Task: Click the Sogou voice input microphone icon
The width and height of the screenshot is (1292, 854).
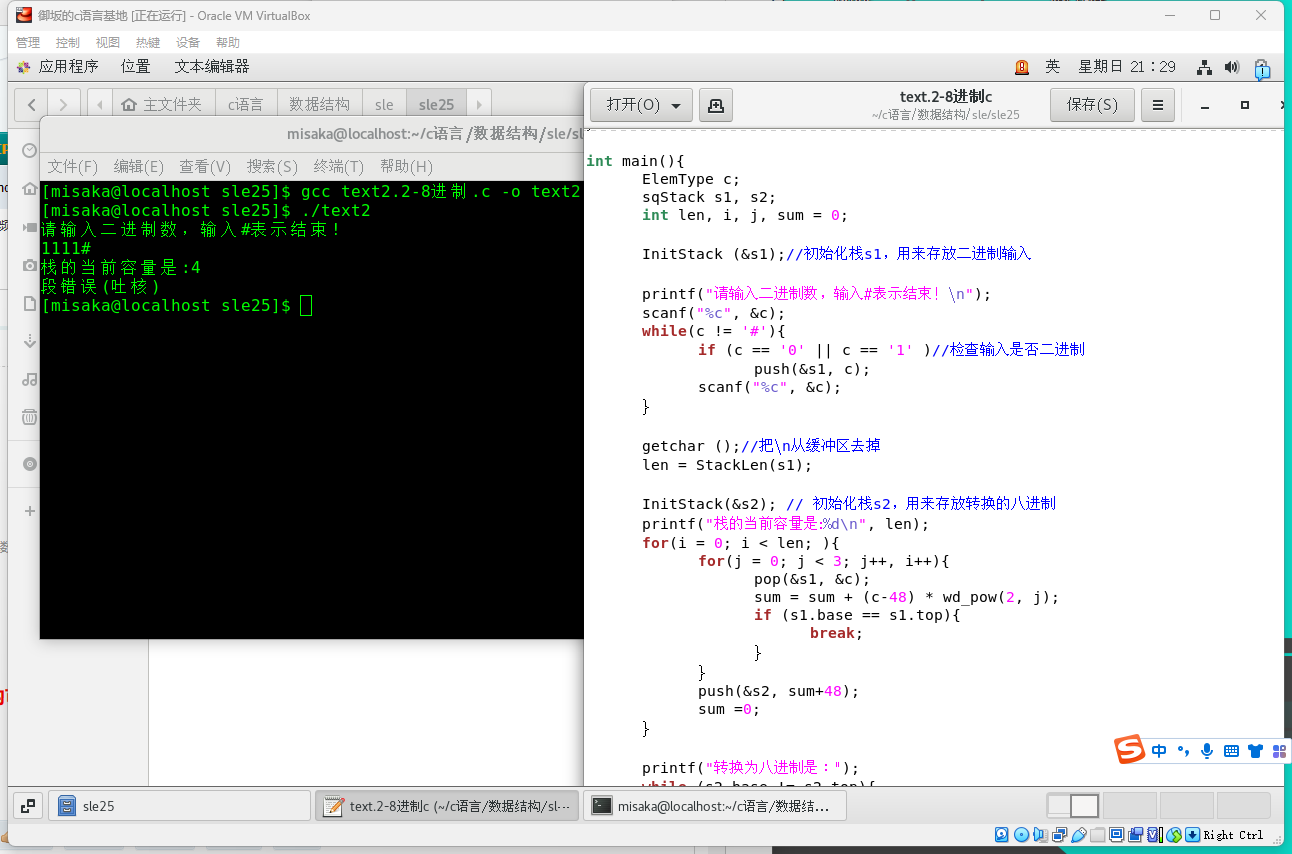Action: click(1208, 751)
